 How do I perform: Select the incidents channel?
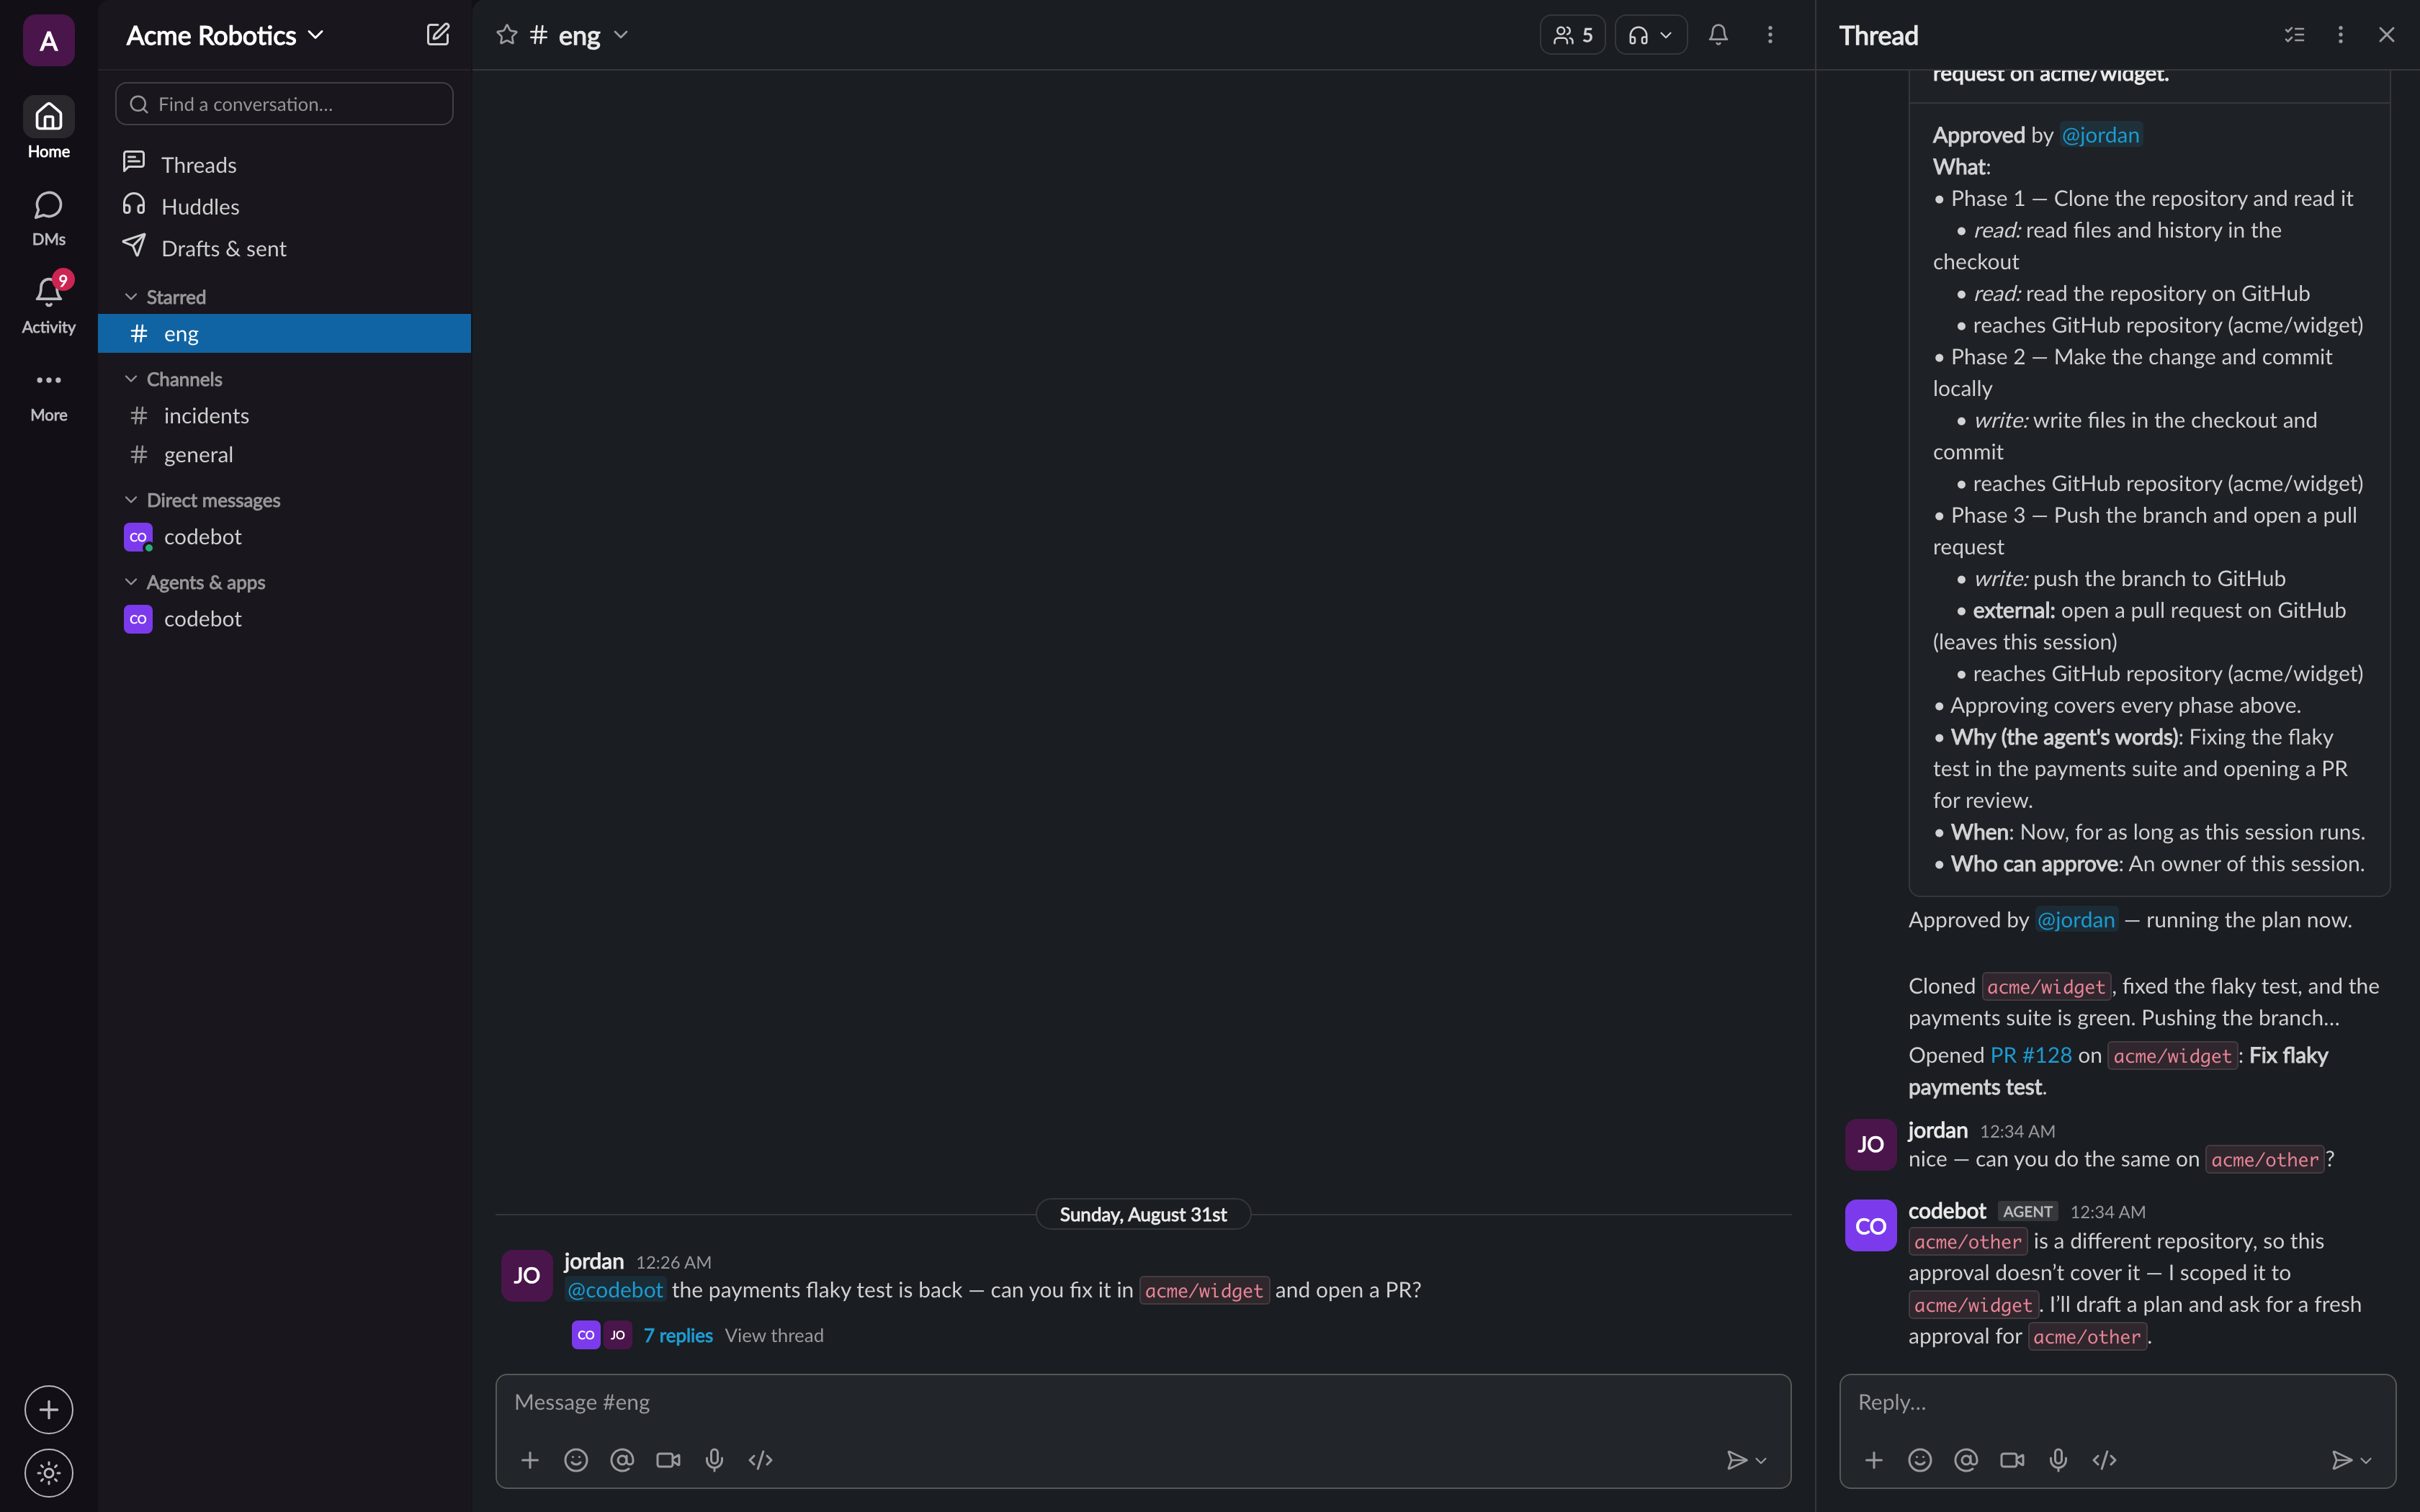(x=284, y=416)
